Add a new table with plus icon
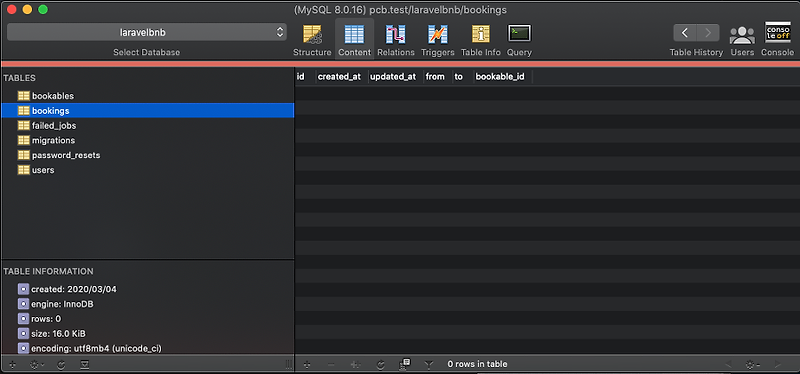The width and height of the screenshot is (800, 374). 13,365
